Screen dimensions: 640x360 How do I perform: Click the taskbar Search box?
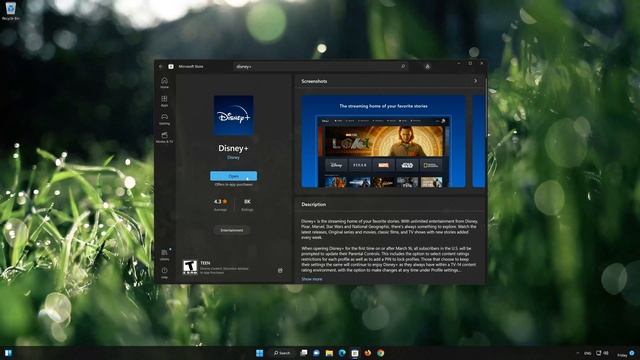click(x=282, y=353)
